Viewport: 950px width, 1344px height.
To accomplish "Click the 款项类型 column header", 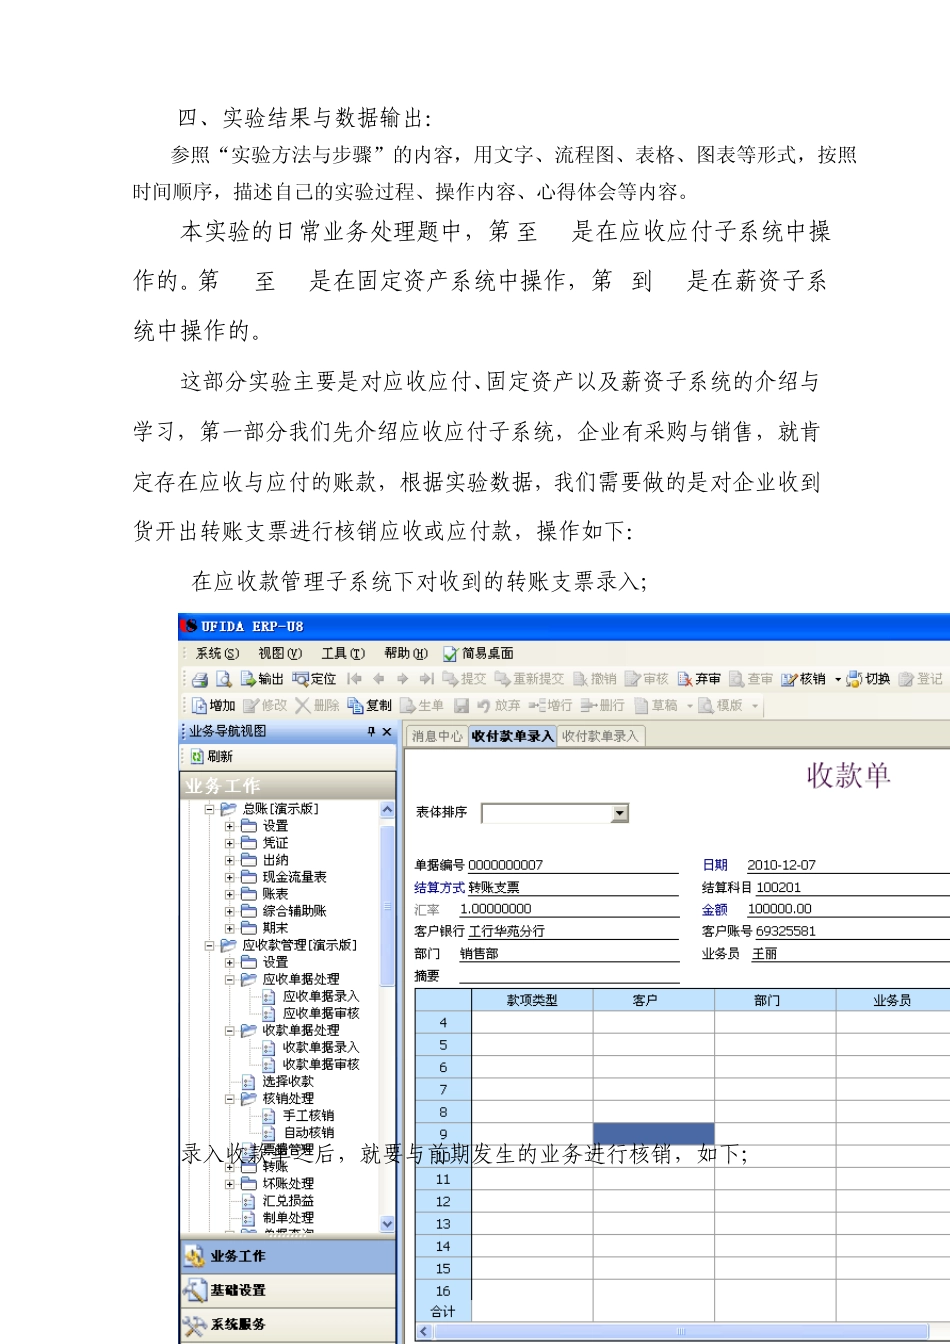I will pos(532,1000).
